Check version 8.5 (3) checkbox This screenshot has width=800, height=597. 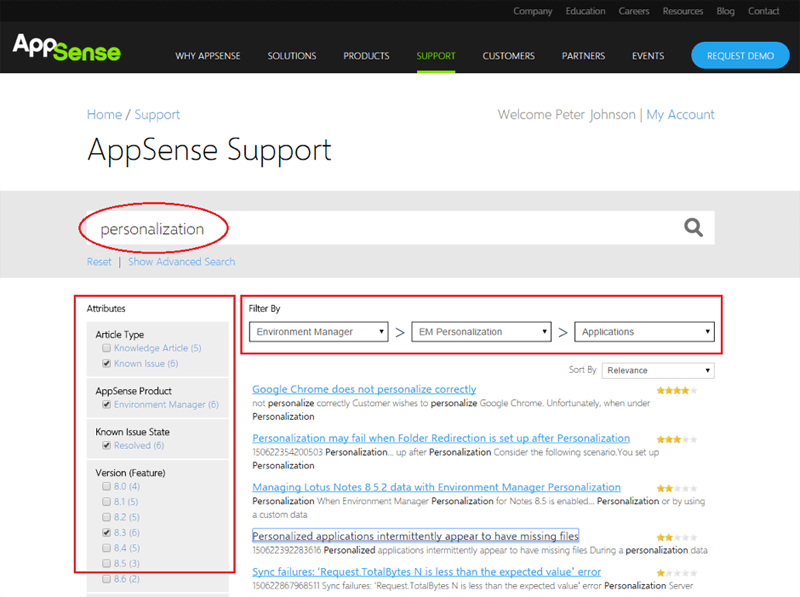click(x=107, y=563)
